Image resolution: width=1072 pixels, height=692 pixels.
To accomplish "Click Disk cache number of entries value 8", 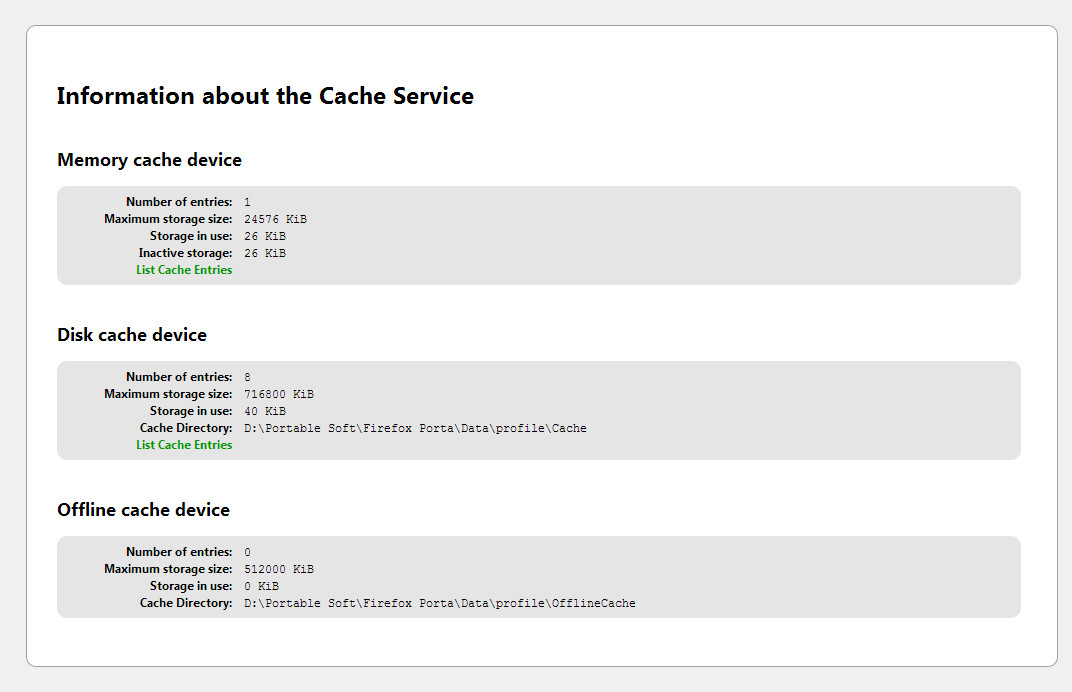I will click(x=247, y=377).
